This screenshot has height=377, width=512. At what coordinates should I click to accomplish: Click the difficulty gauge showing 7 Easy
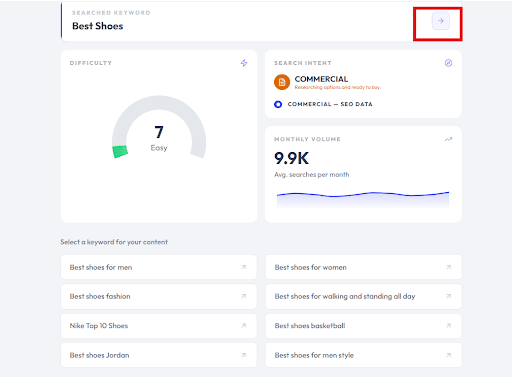159,127
